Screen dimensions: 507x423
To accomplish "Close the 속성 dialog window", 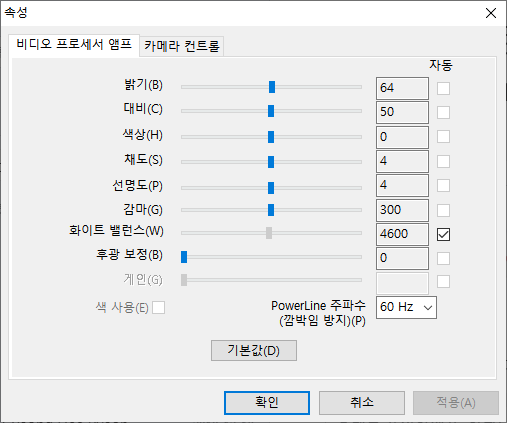I will (x=491, y=13).
